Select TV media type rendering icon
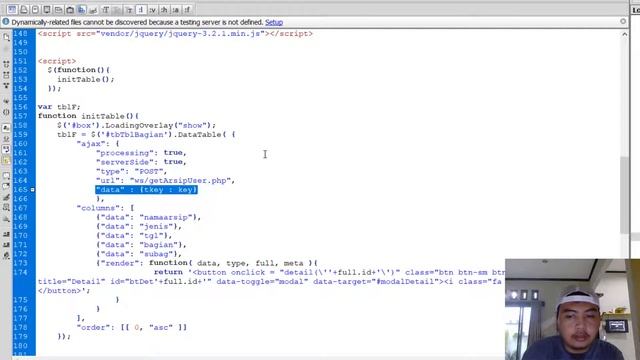The image size is (640, 360). [x=70, y=9]
